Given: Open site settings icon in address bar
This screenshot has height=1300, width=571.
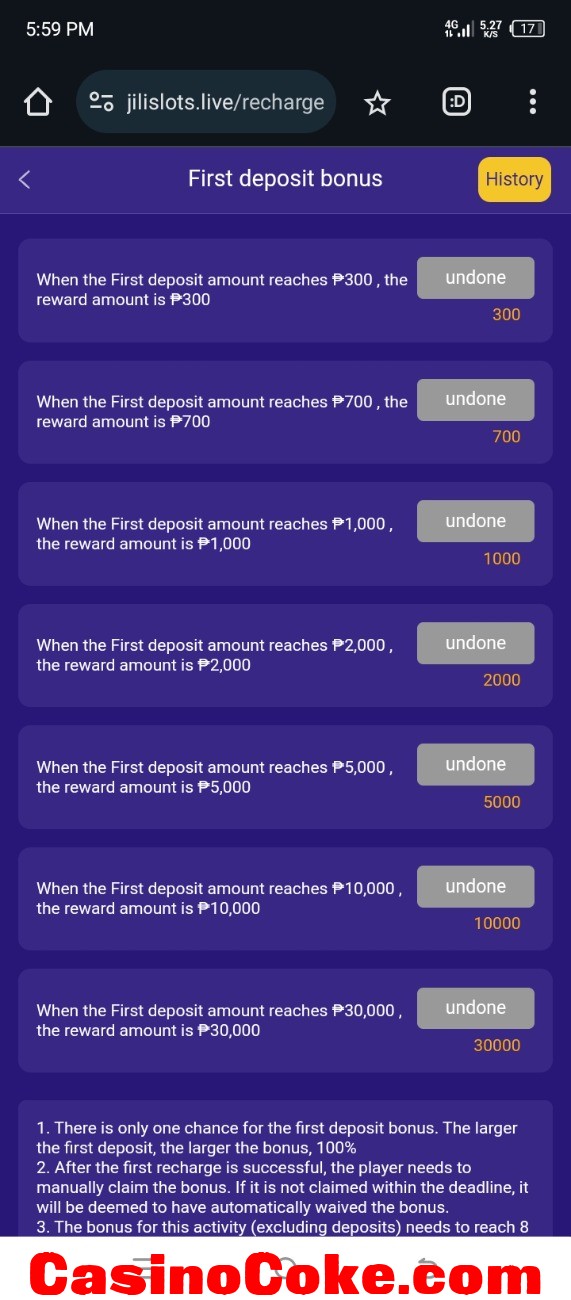Looking at the screenshot, I should tap(101, 102).
